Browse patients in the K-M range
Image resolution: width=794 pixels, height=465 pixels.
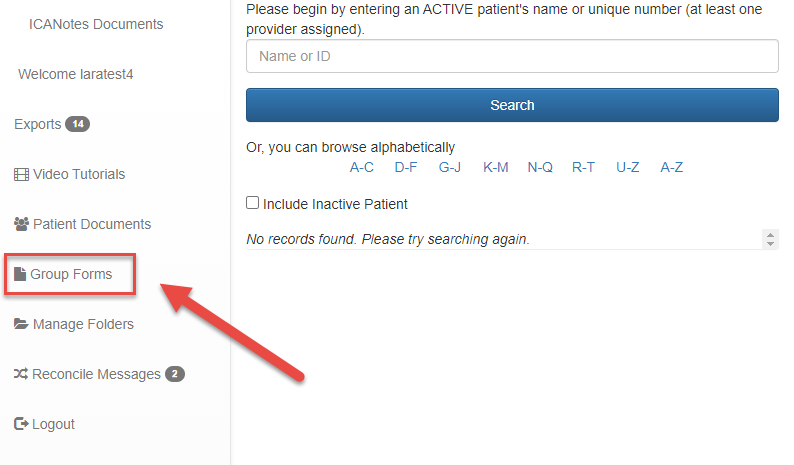click(495, 167)
